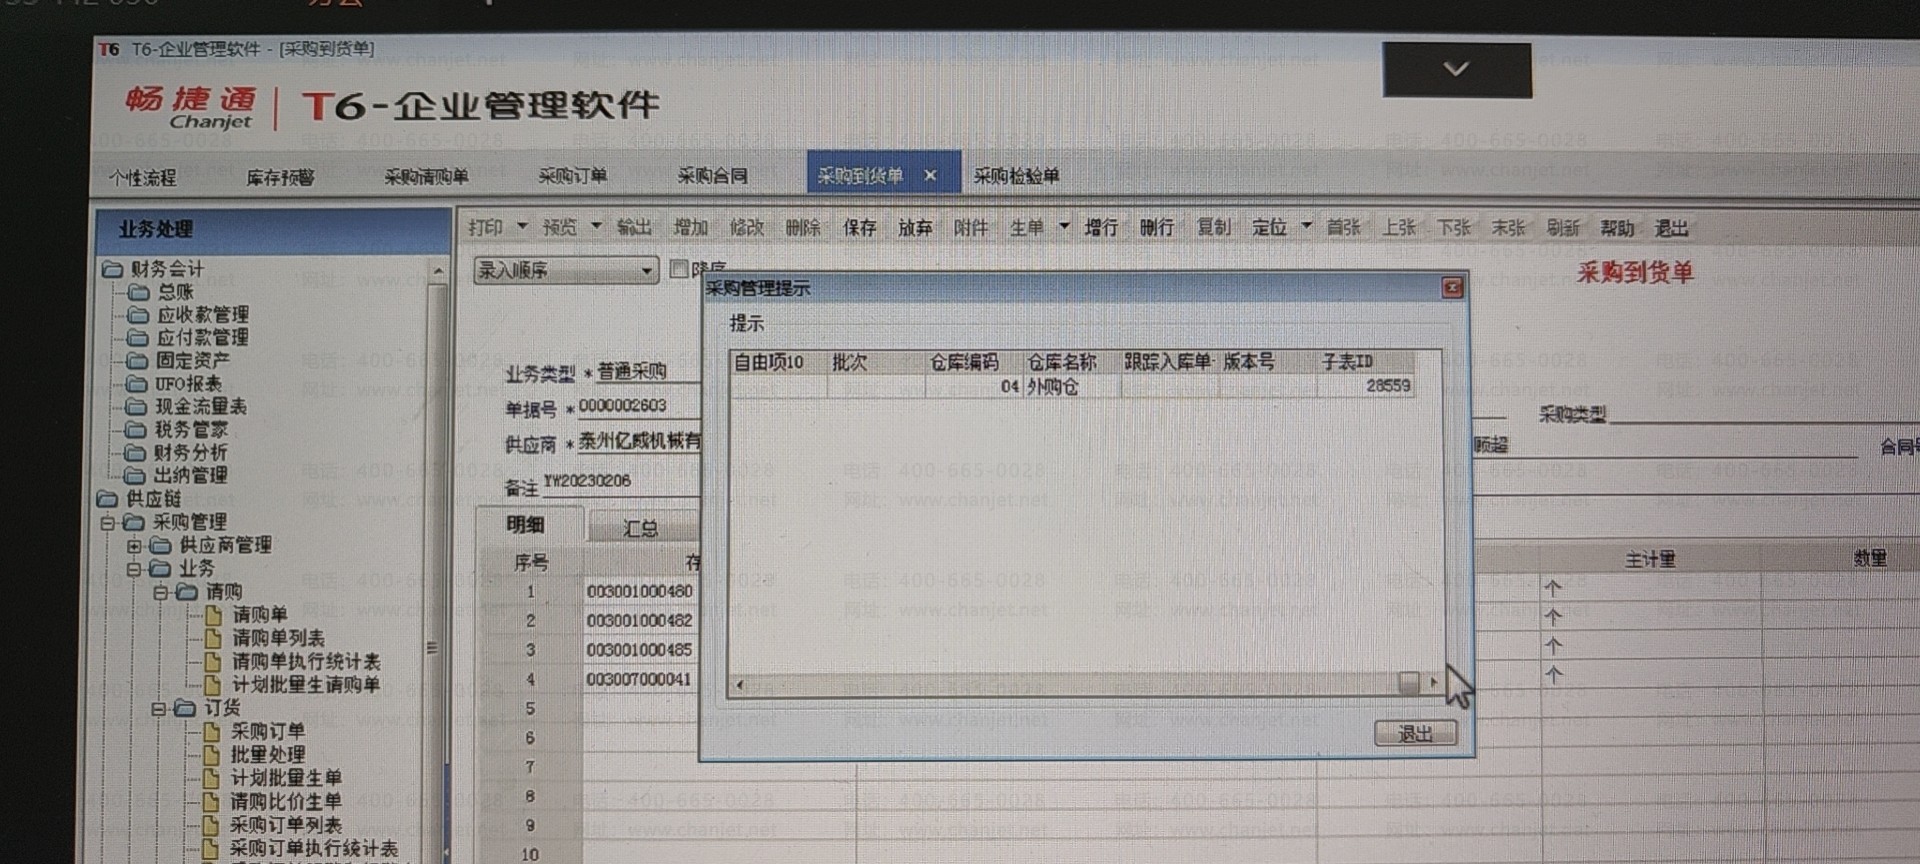This screenshot has width=1920, height=864.
Task: Collapse the 业务 tree node
Action: [134, 569]
